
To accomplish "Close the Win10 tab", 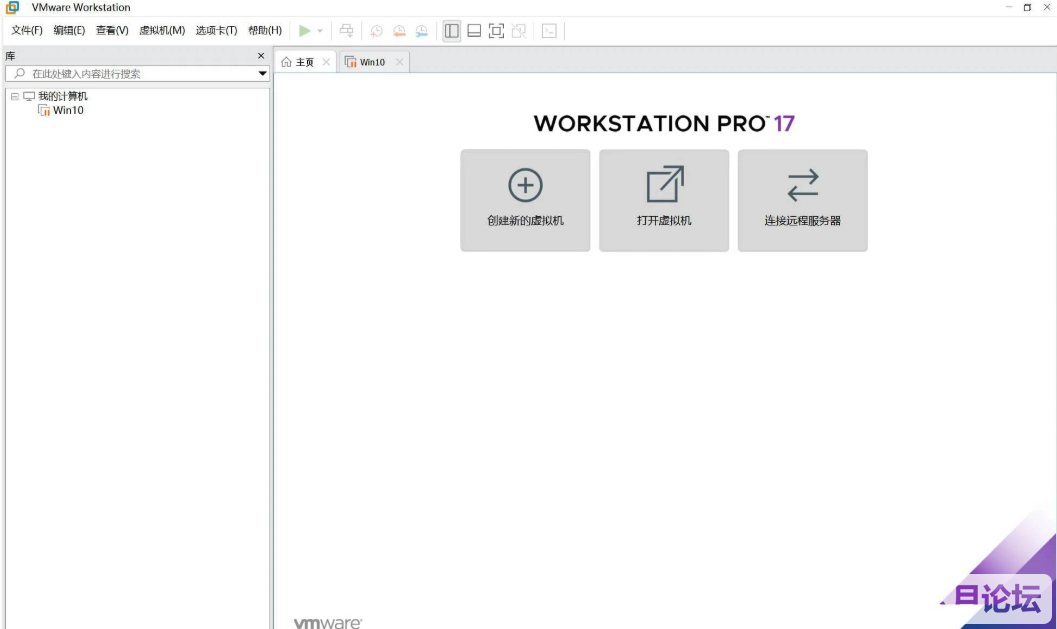I will (400, 62).
